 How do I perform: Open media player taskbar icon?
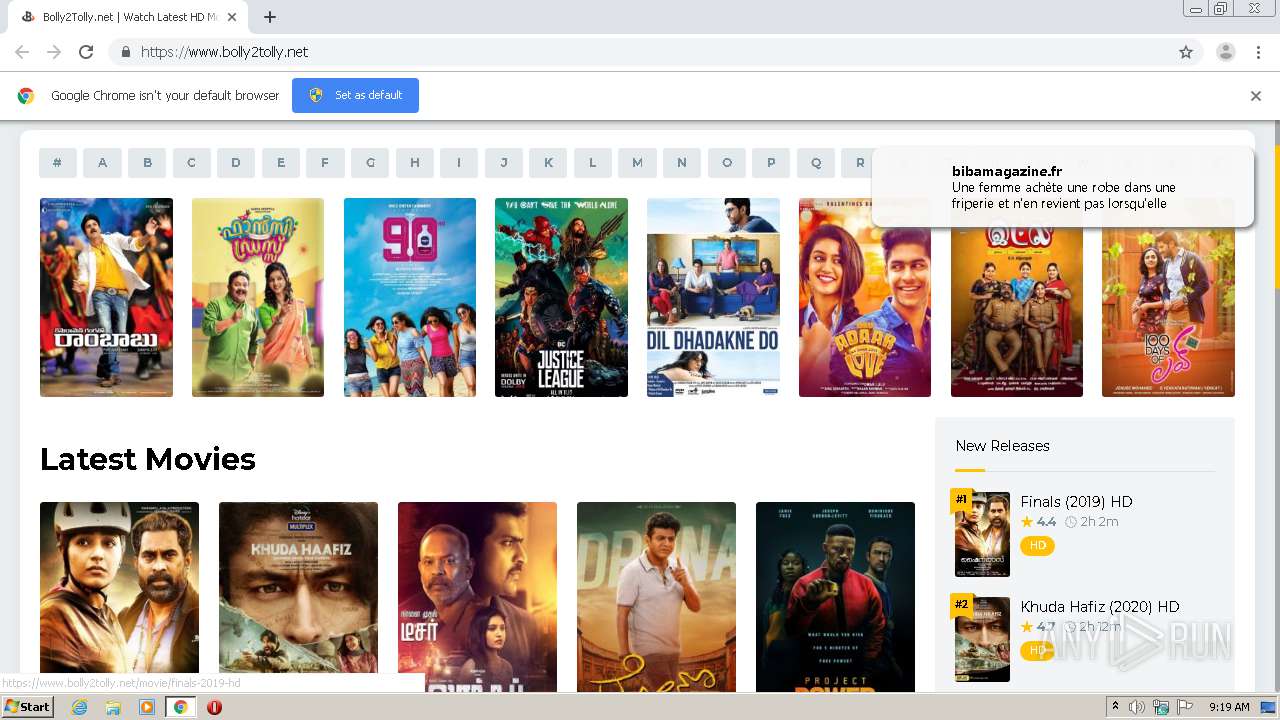(x=147, y=707)
